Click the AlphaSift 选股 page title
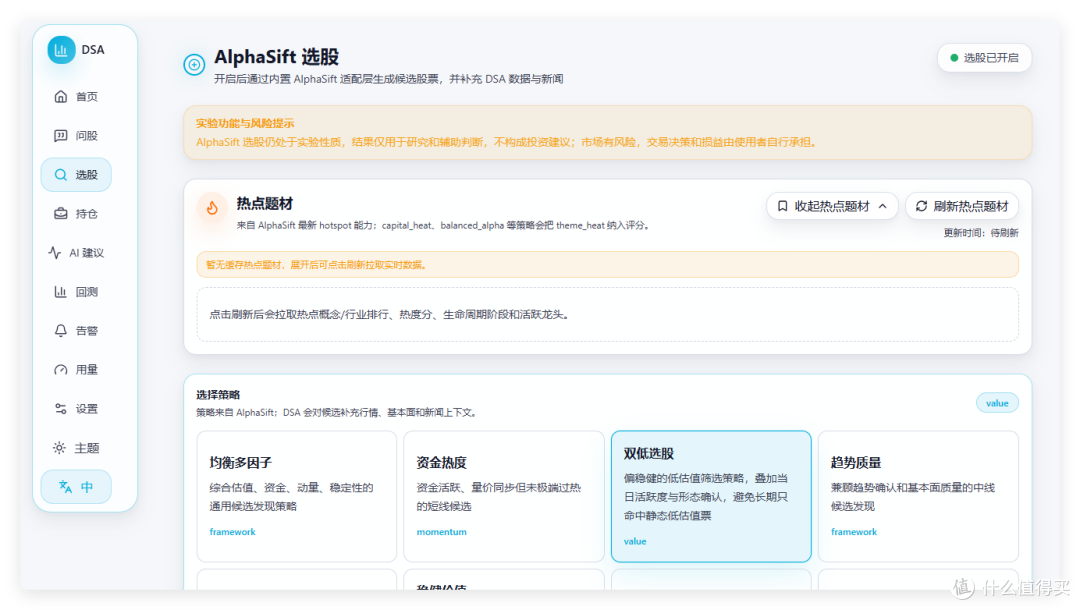 point(276,57)
